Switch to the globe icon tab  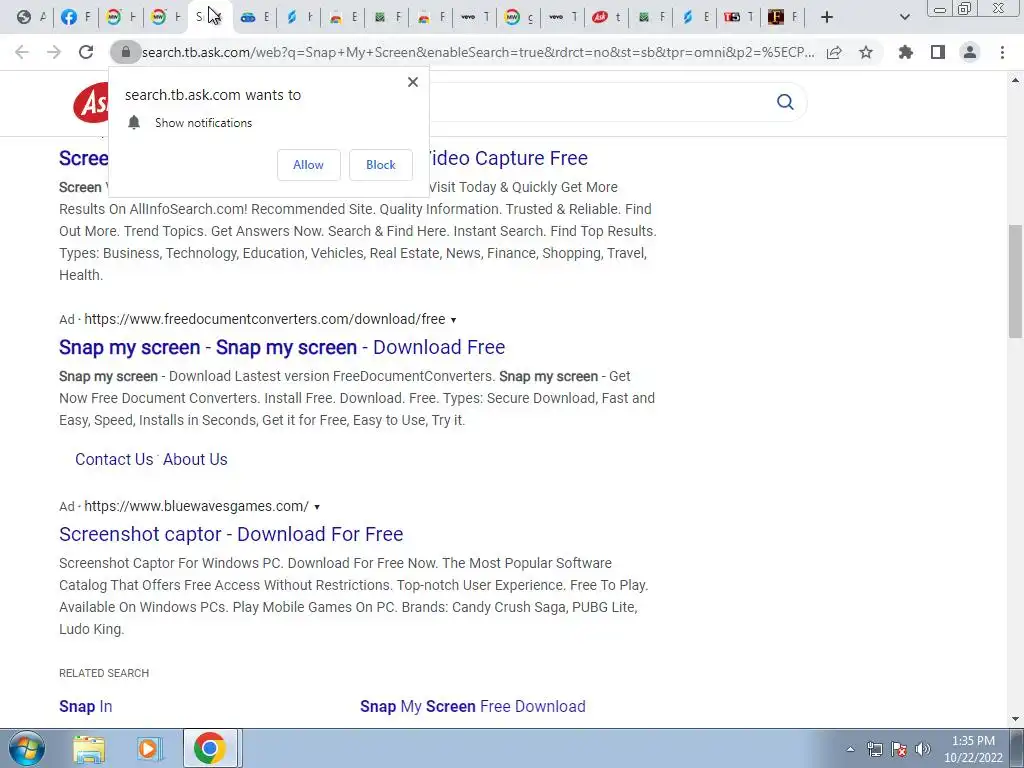(30, 17)
